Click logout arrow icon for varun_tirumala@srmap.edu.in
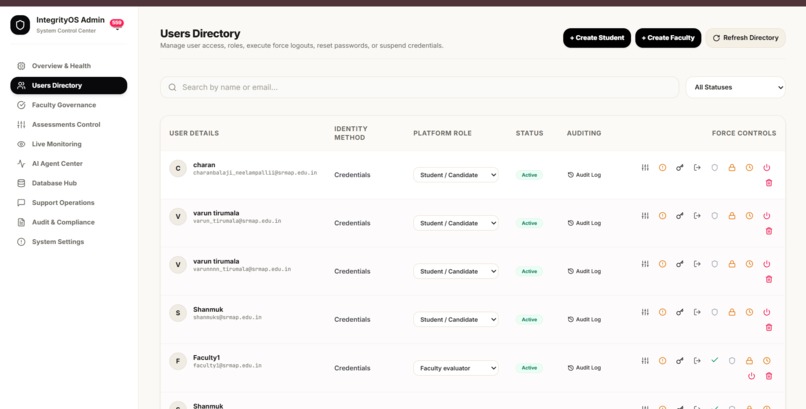Viewport: 806px width, 409px height. click(x=697, y=216)
